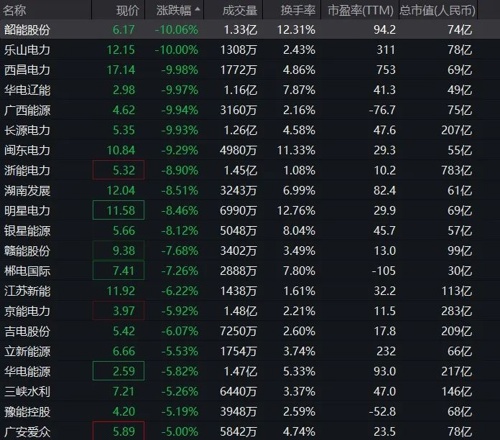Screen dimensions: 500x440
Task: Open 长源电力 stock details
Action: point(27,130)
